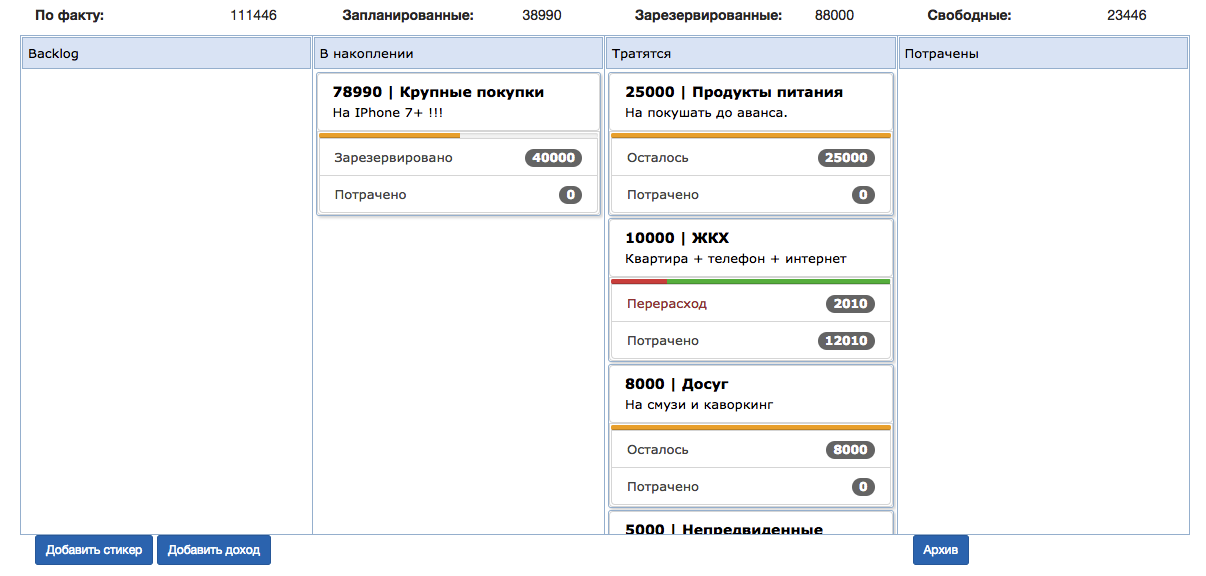Click the Зарезервированные summary label
Screen dimensions: 1206x576
709,16
